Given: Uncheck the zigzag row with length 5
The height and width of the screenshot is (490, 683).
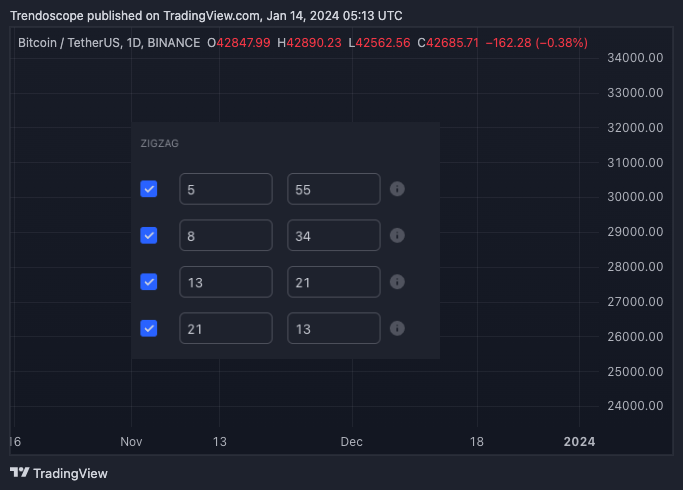Looking at the screenshot, I should pos(149,189).
